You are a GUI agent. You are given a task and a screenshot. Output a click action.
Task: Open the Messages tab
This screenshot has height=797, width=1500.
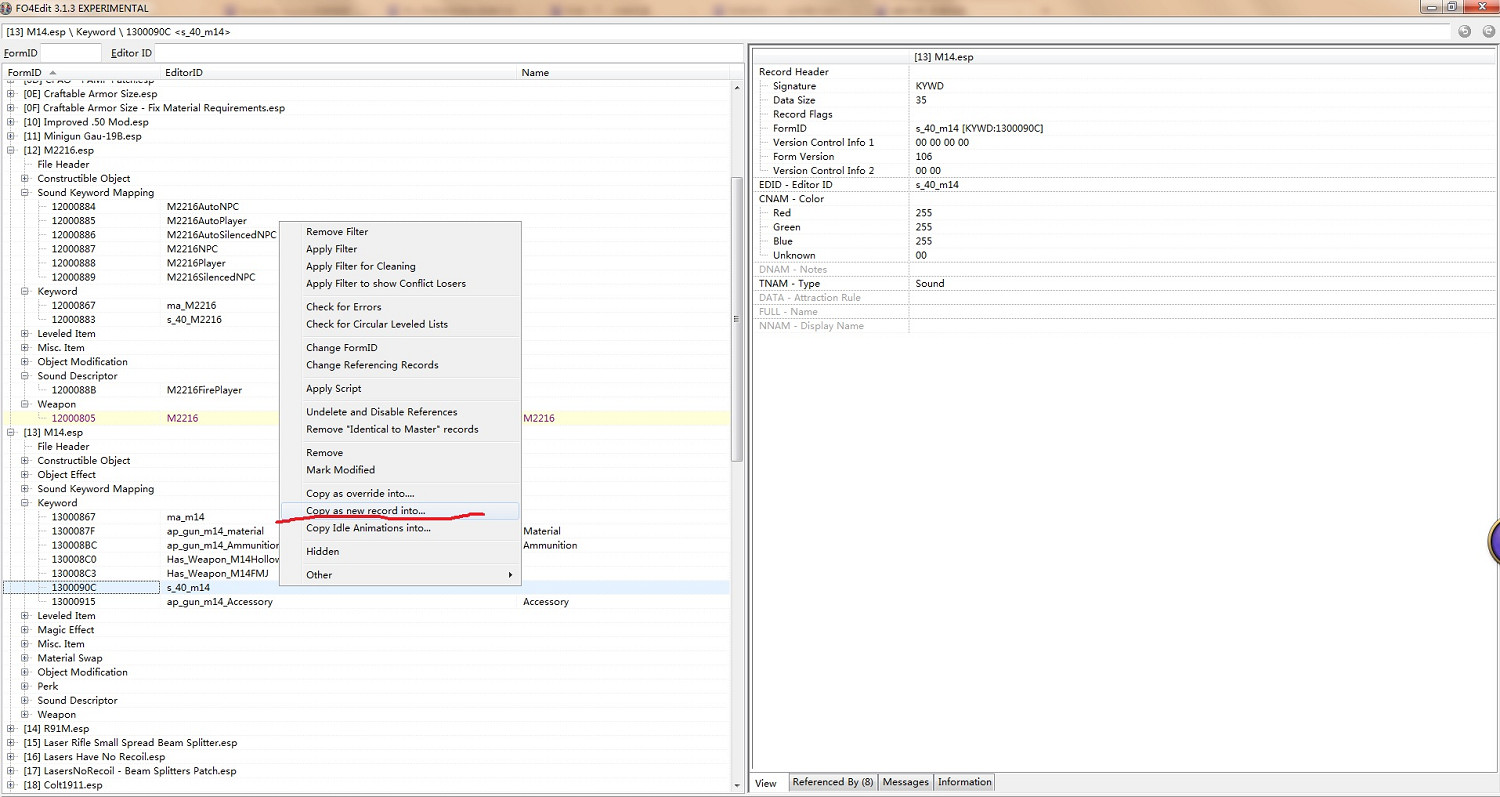905,782
